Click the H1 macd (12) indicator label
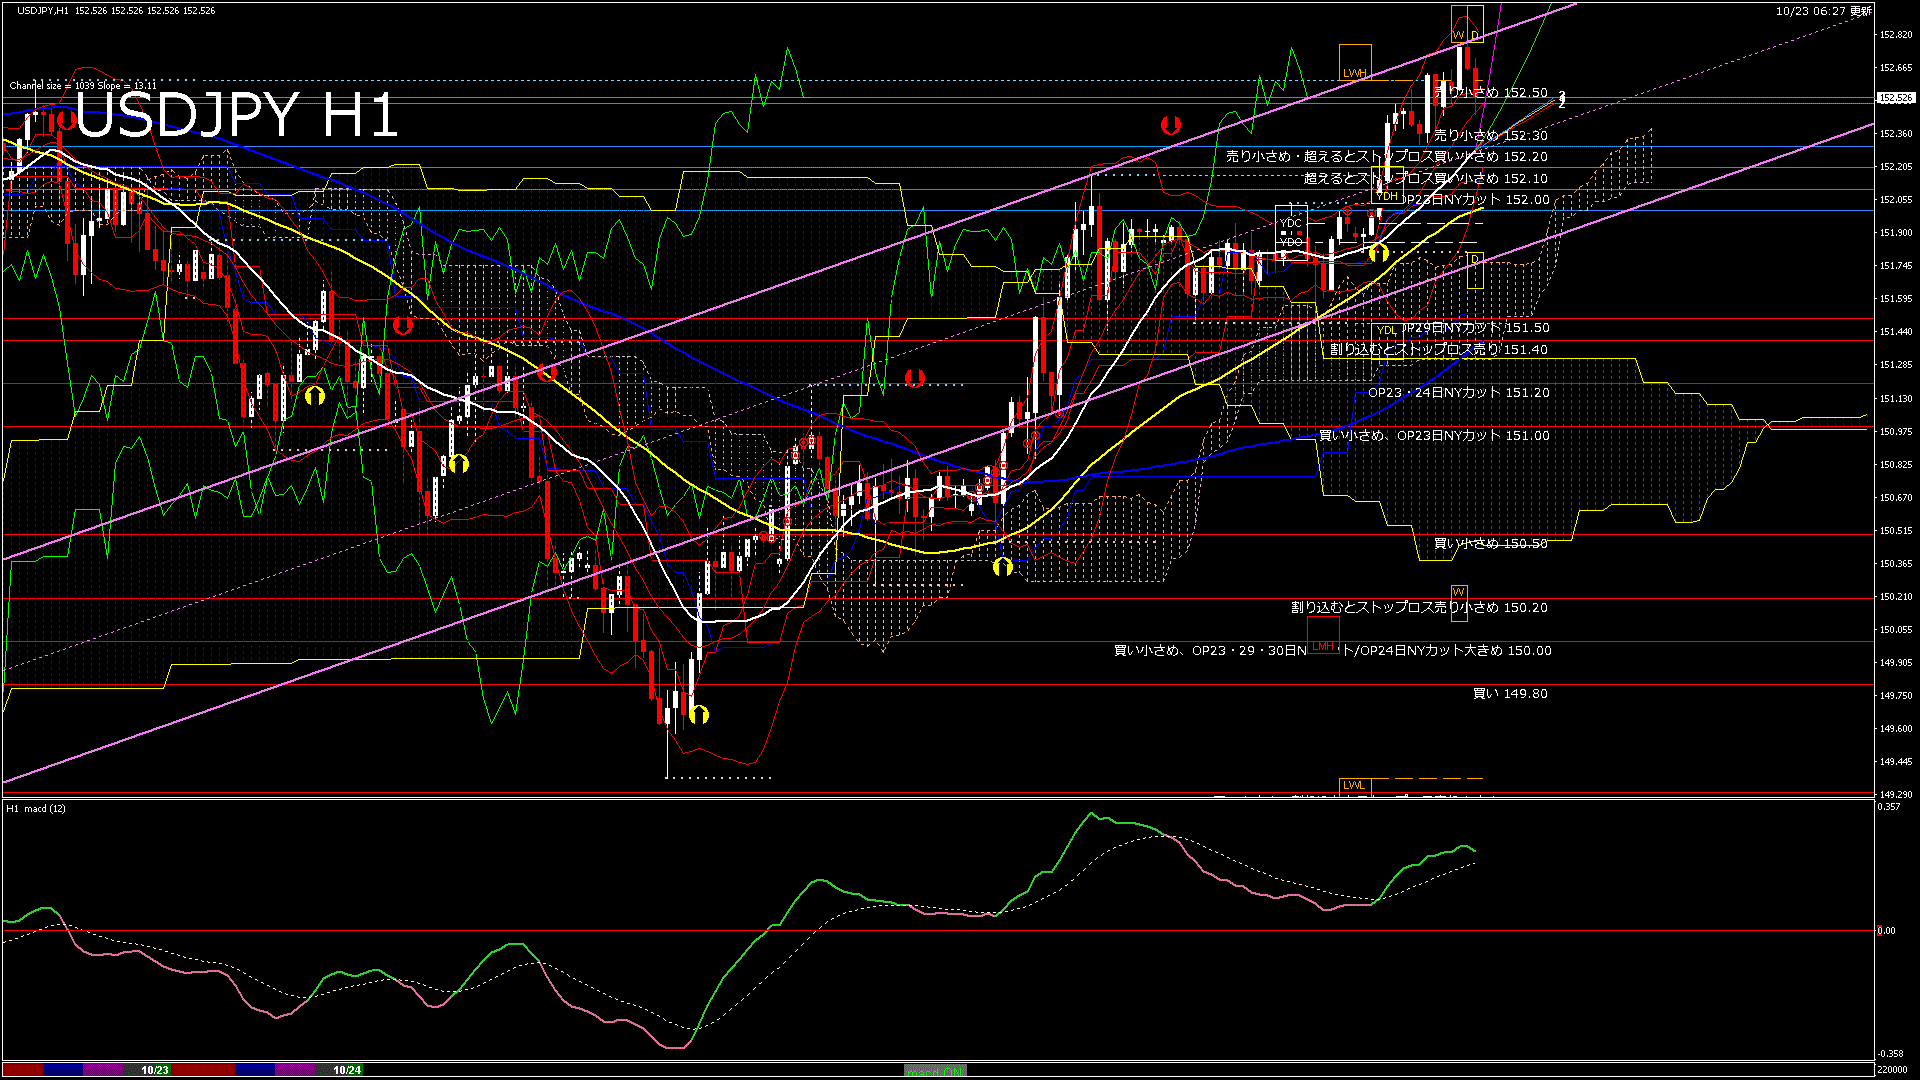 click(x=37, y=808)
